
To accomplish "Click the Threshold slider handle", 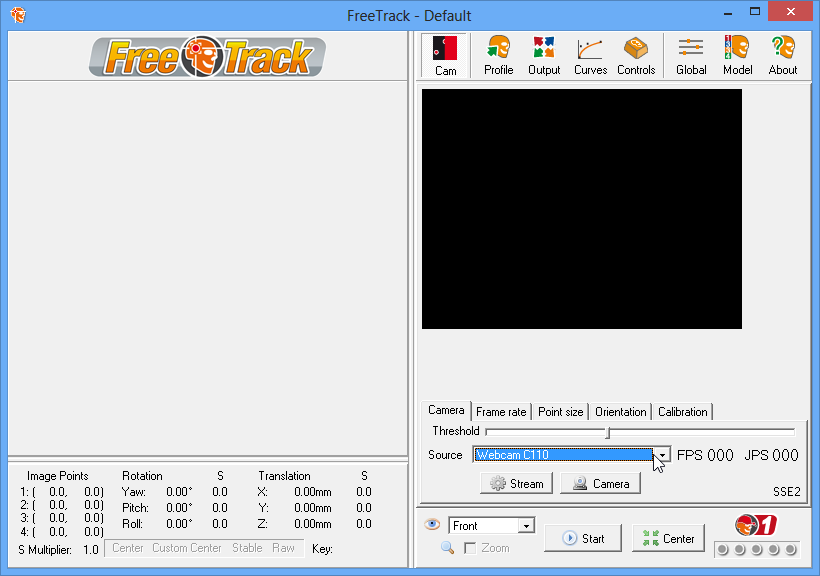I will coord(607,432).
